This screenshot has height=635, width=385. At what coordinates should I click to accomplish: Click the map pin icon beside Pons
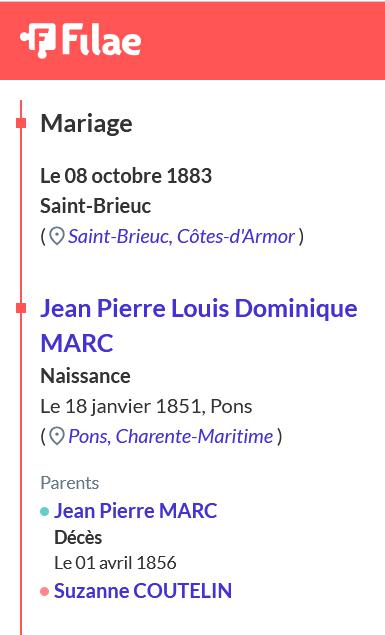click(x=57, y=436)
